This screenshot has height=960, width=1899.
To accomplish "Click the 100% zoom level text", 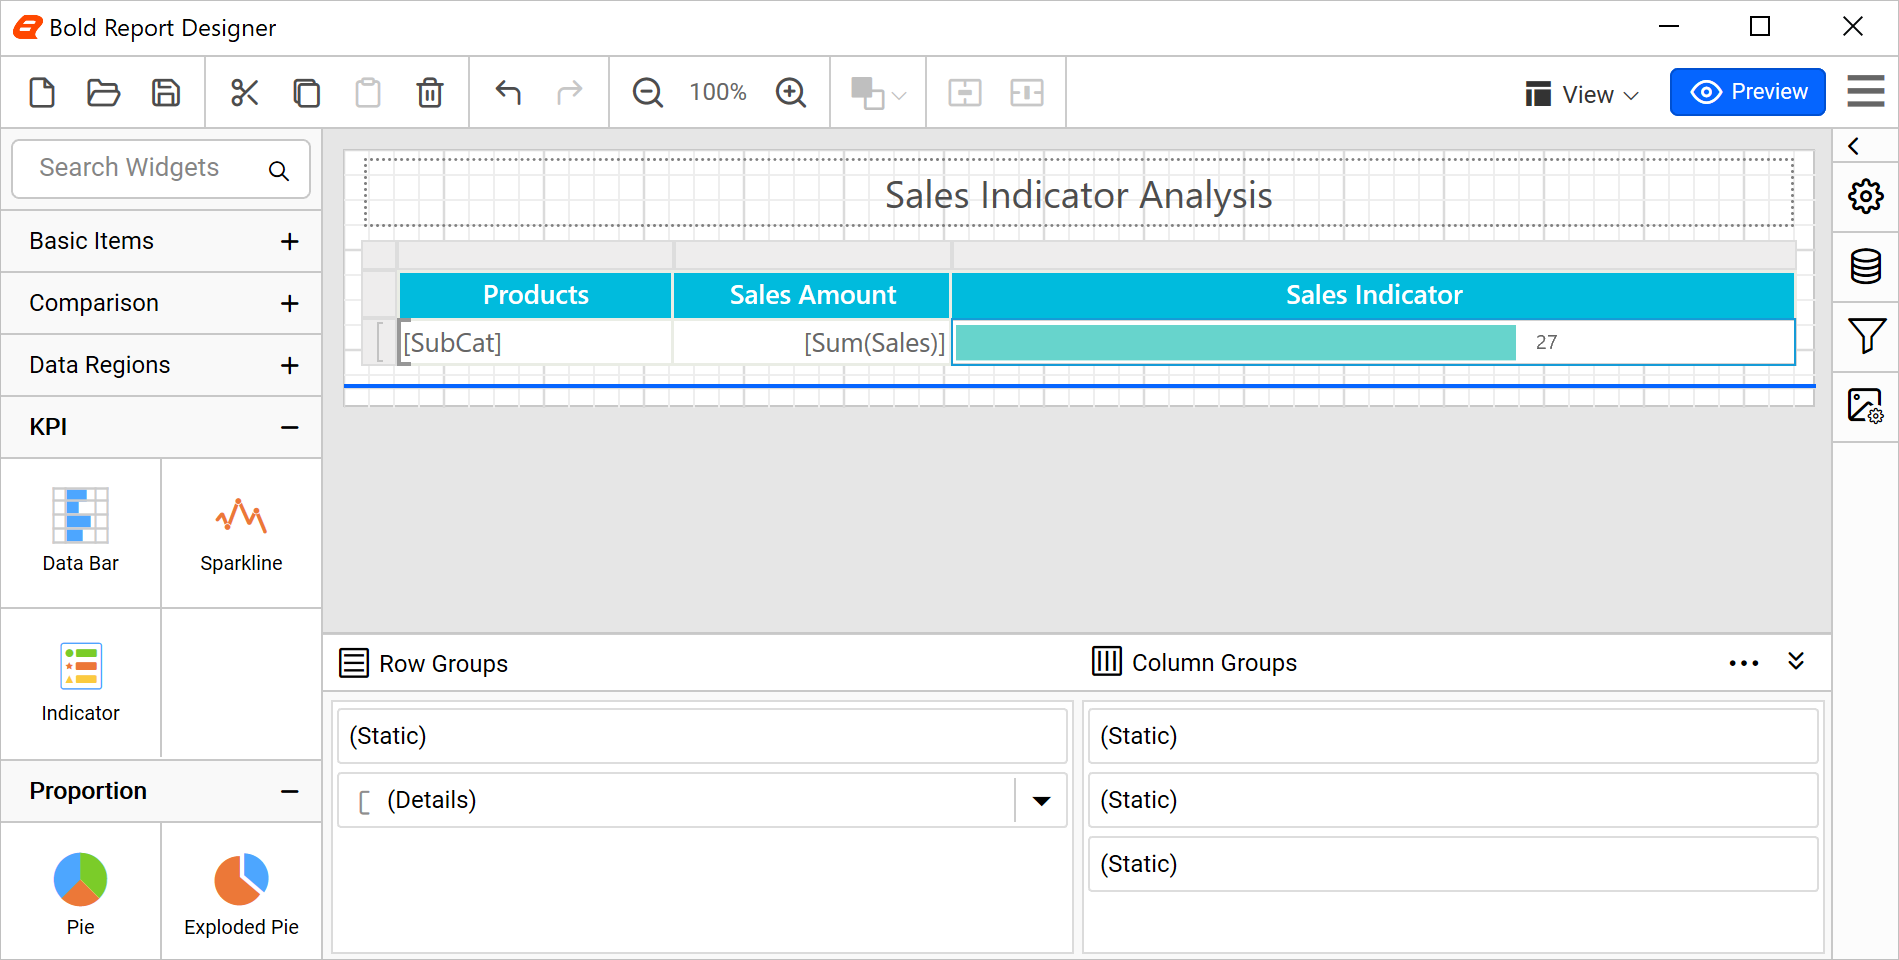I will pos(718,92).
